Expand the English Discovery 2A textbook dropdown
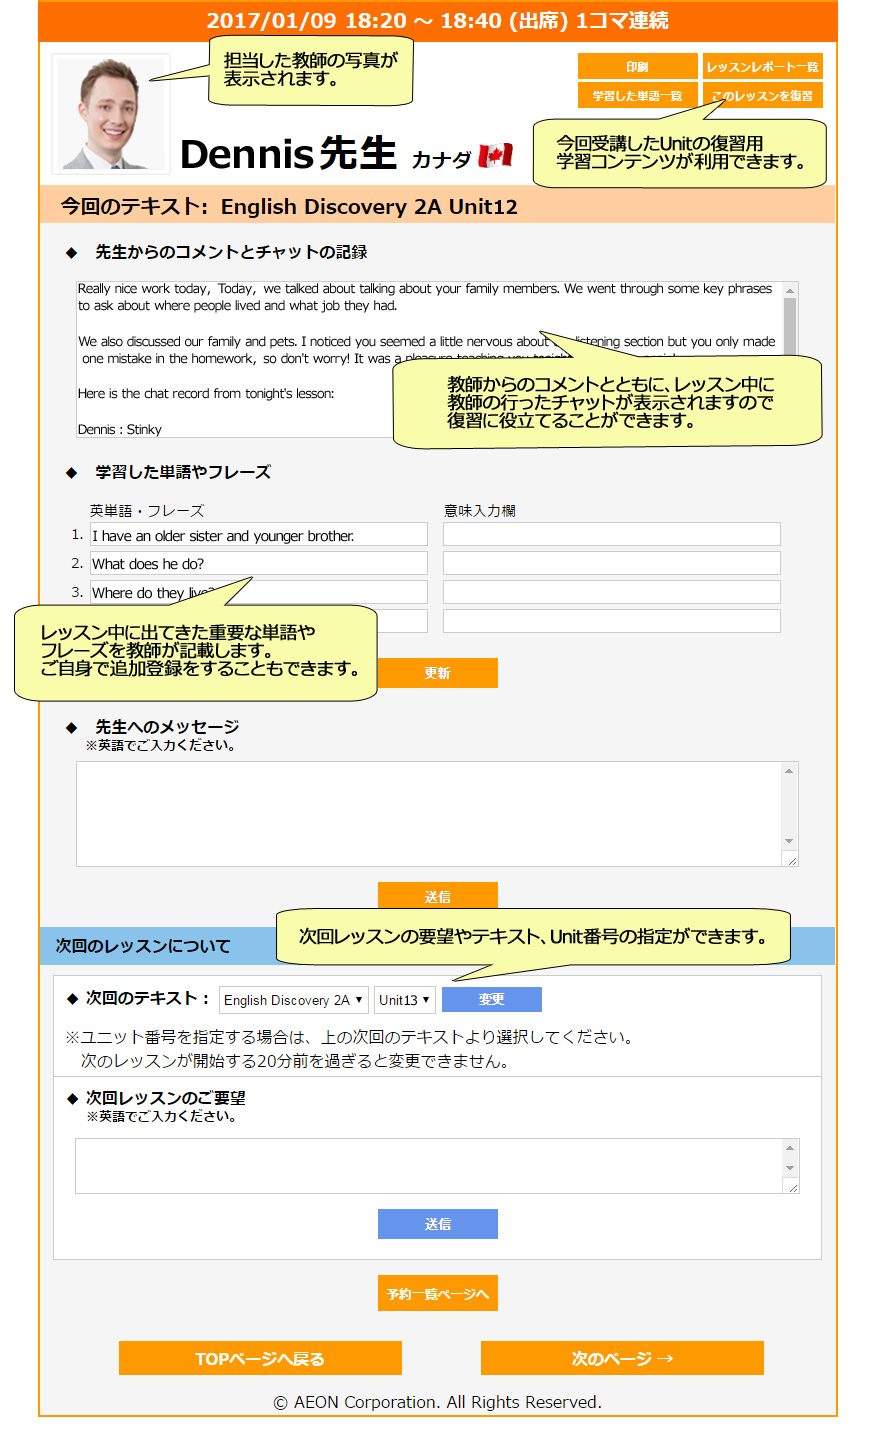The image size is (875, 1438). (x=293, y=1000)
